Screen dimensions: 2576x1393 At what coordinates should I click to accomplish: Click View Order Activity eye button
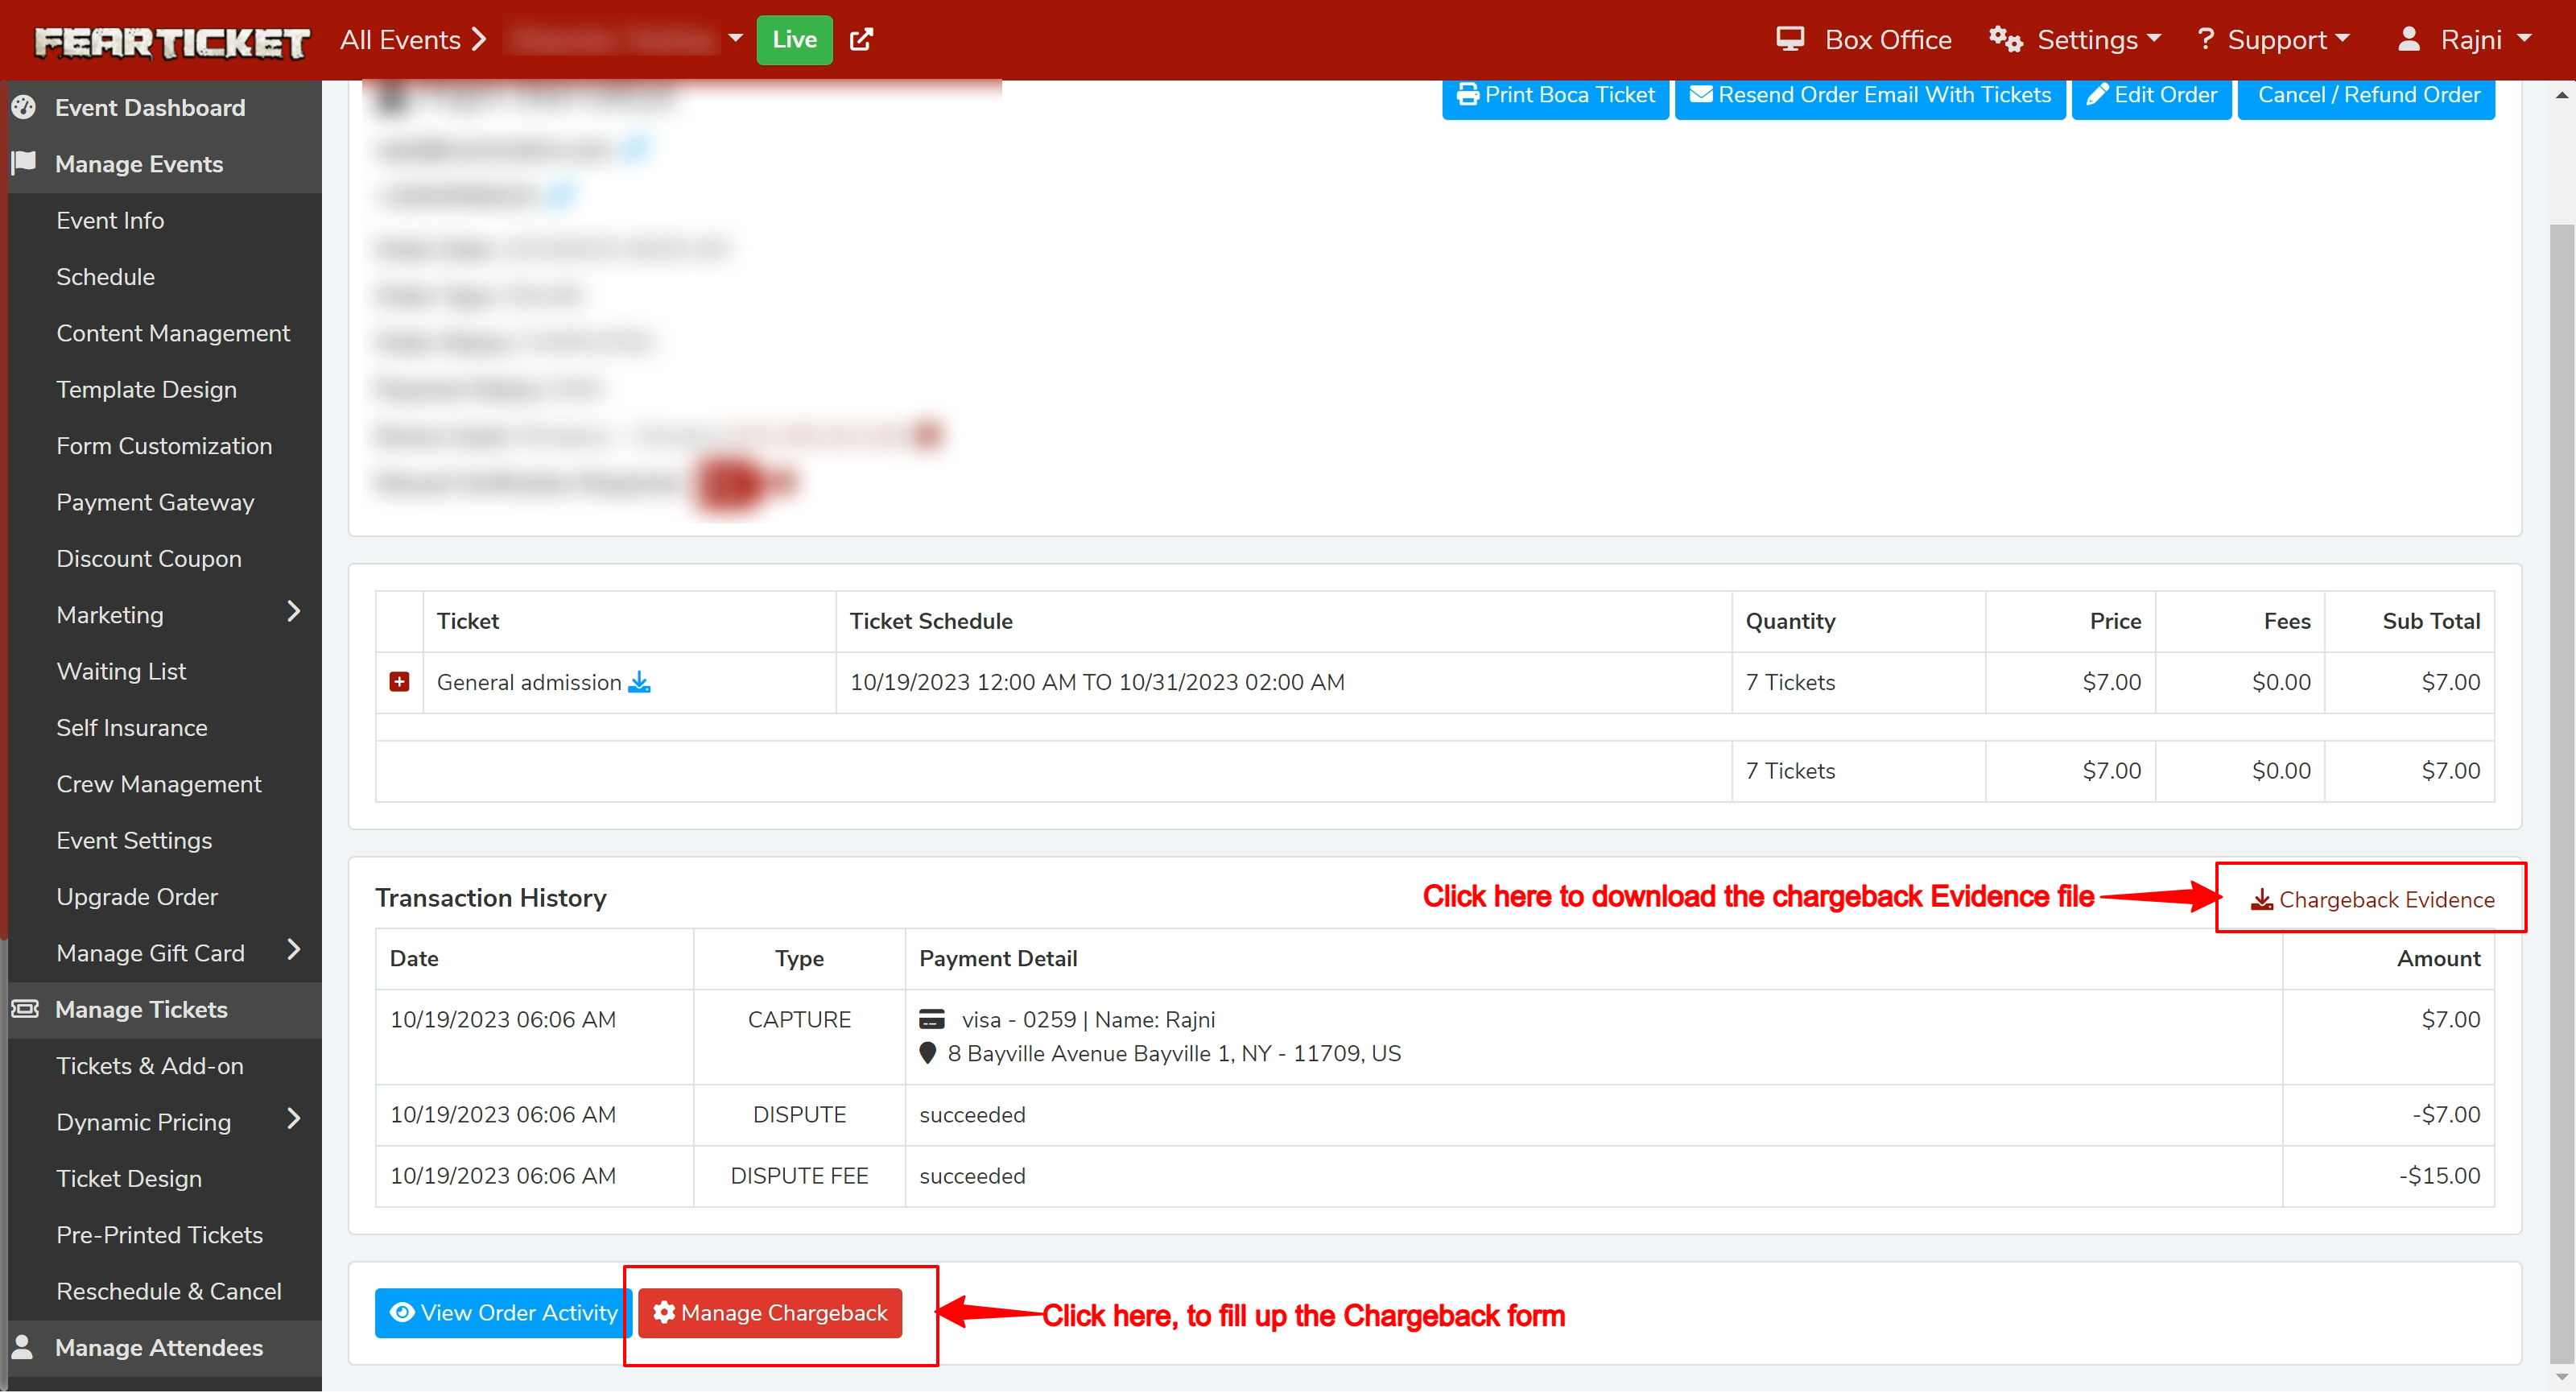pos(503,1314)
